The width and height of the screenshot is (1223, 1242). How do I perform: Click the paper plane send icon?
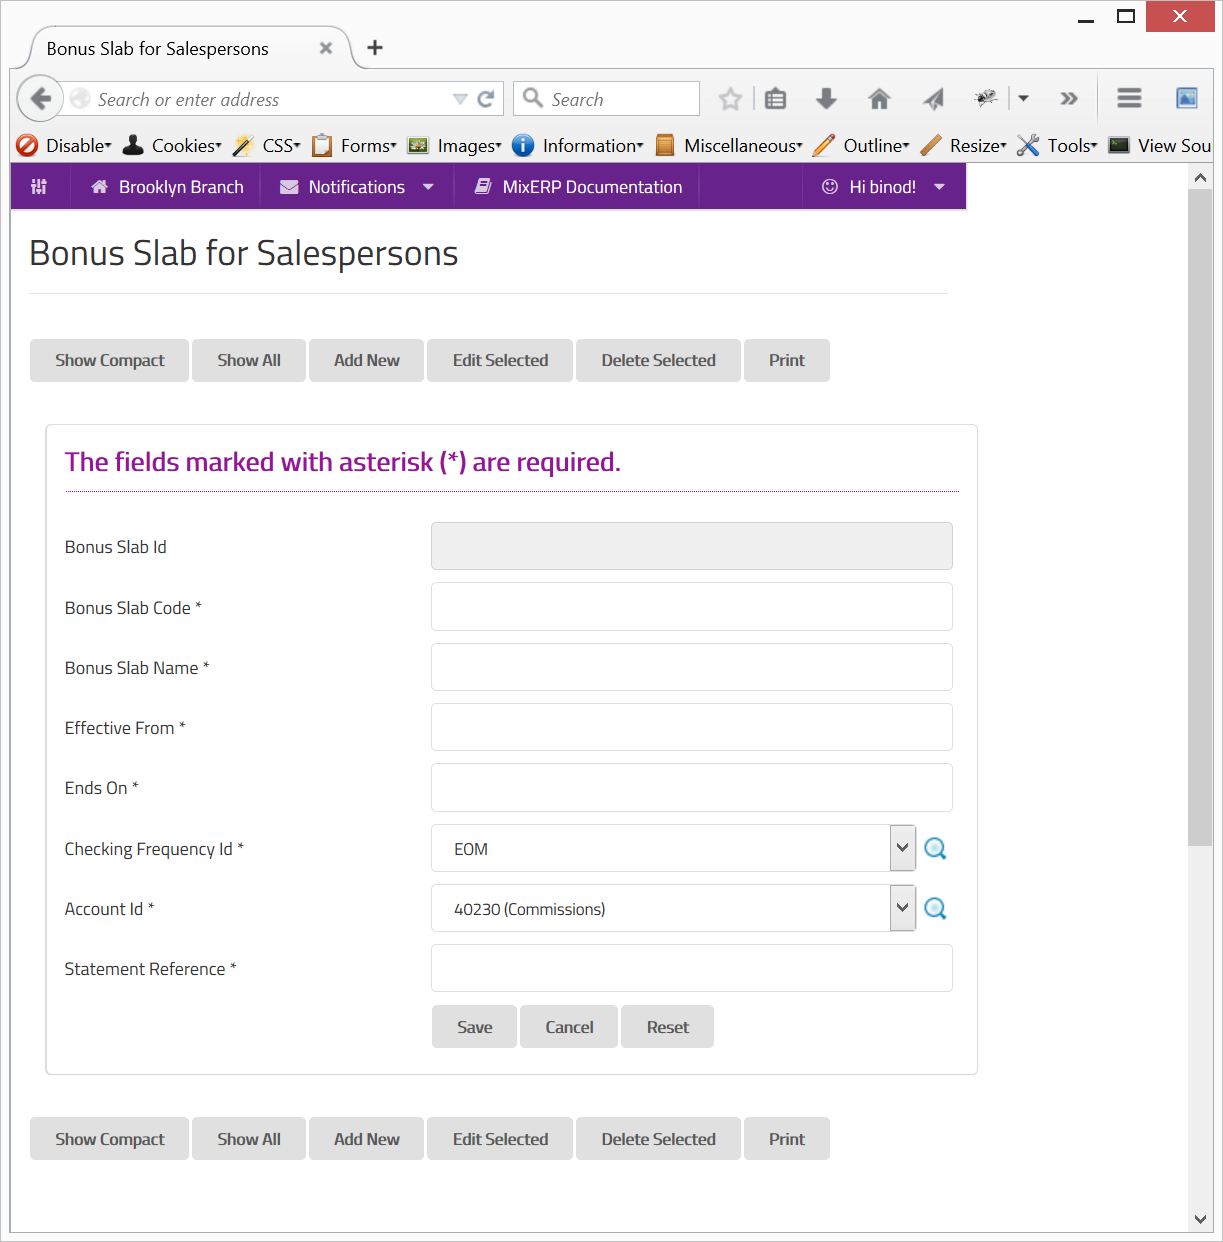(x=933, y=99)
